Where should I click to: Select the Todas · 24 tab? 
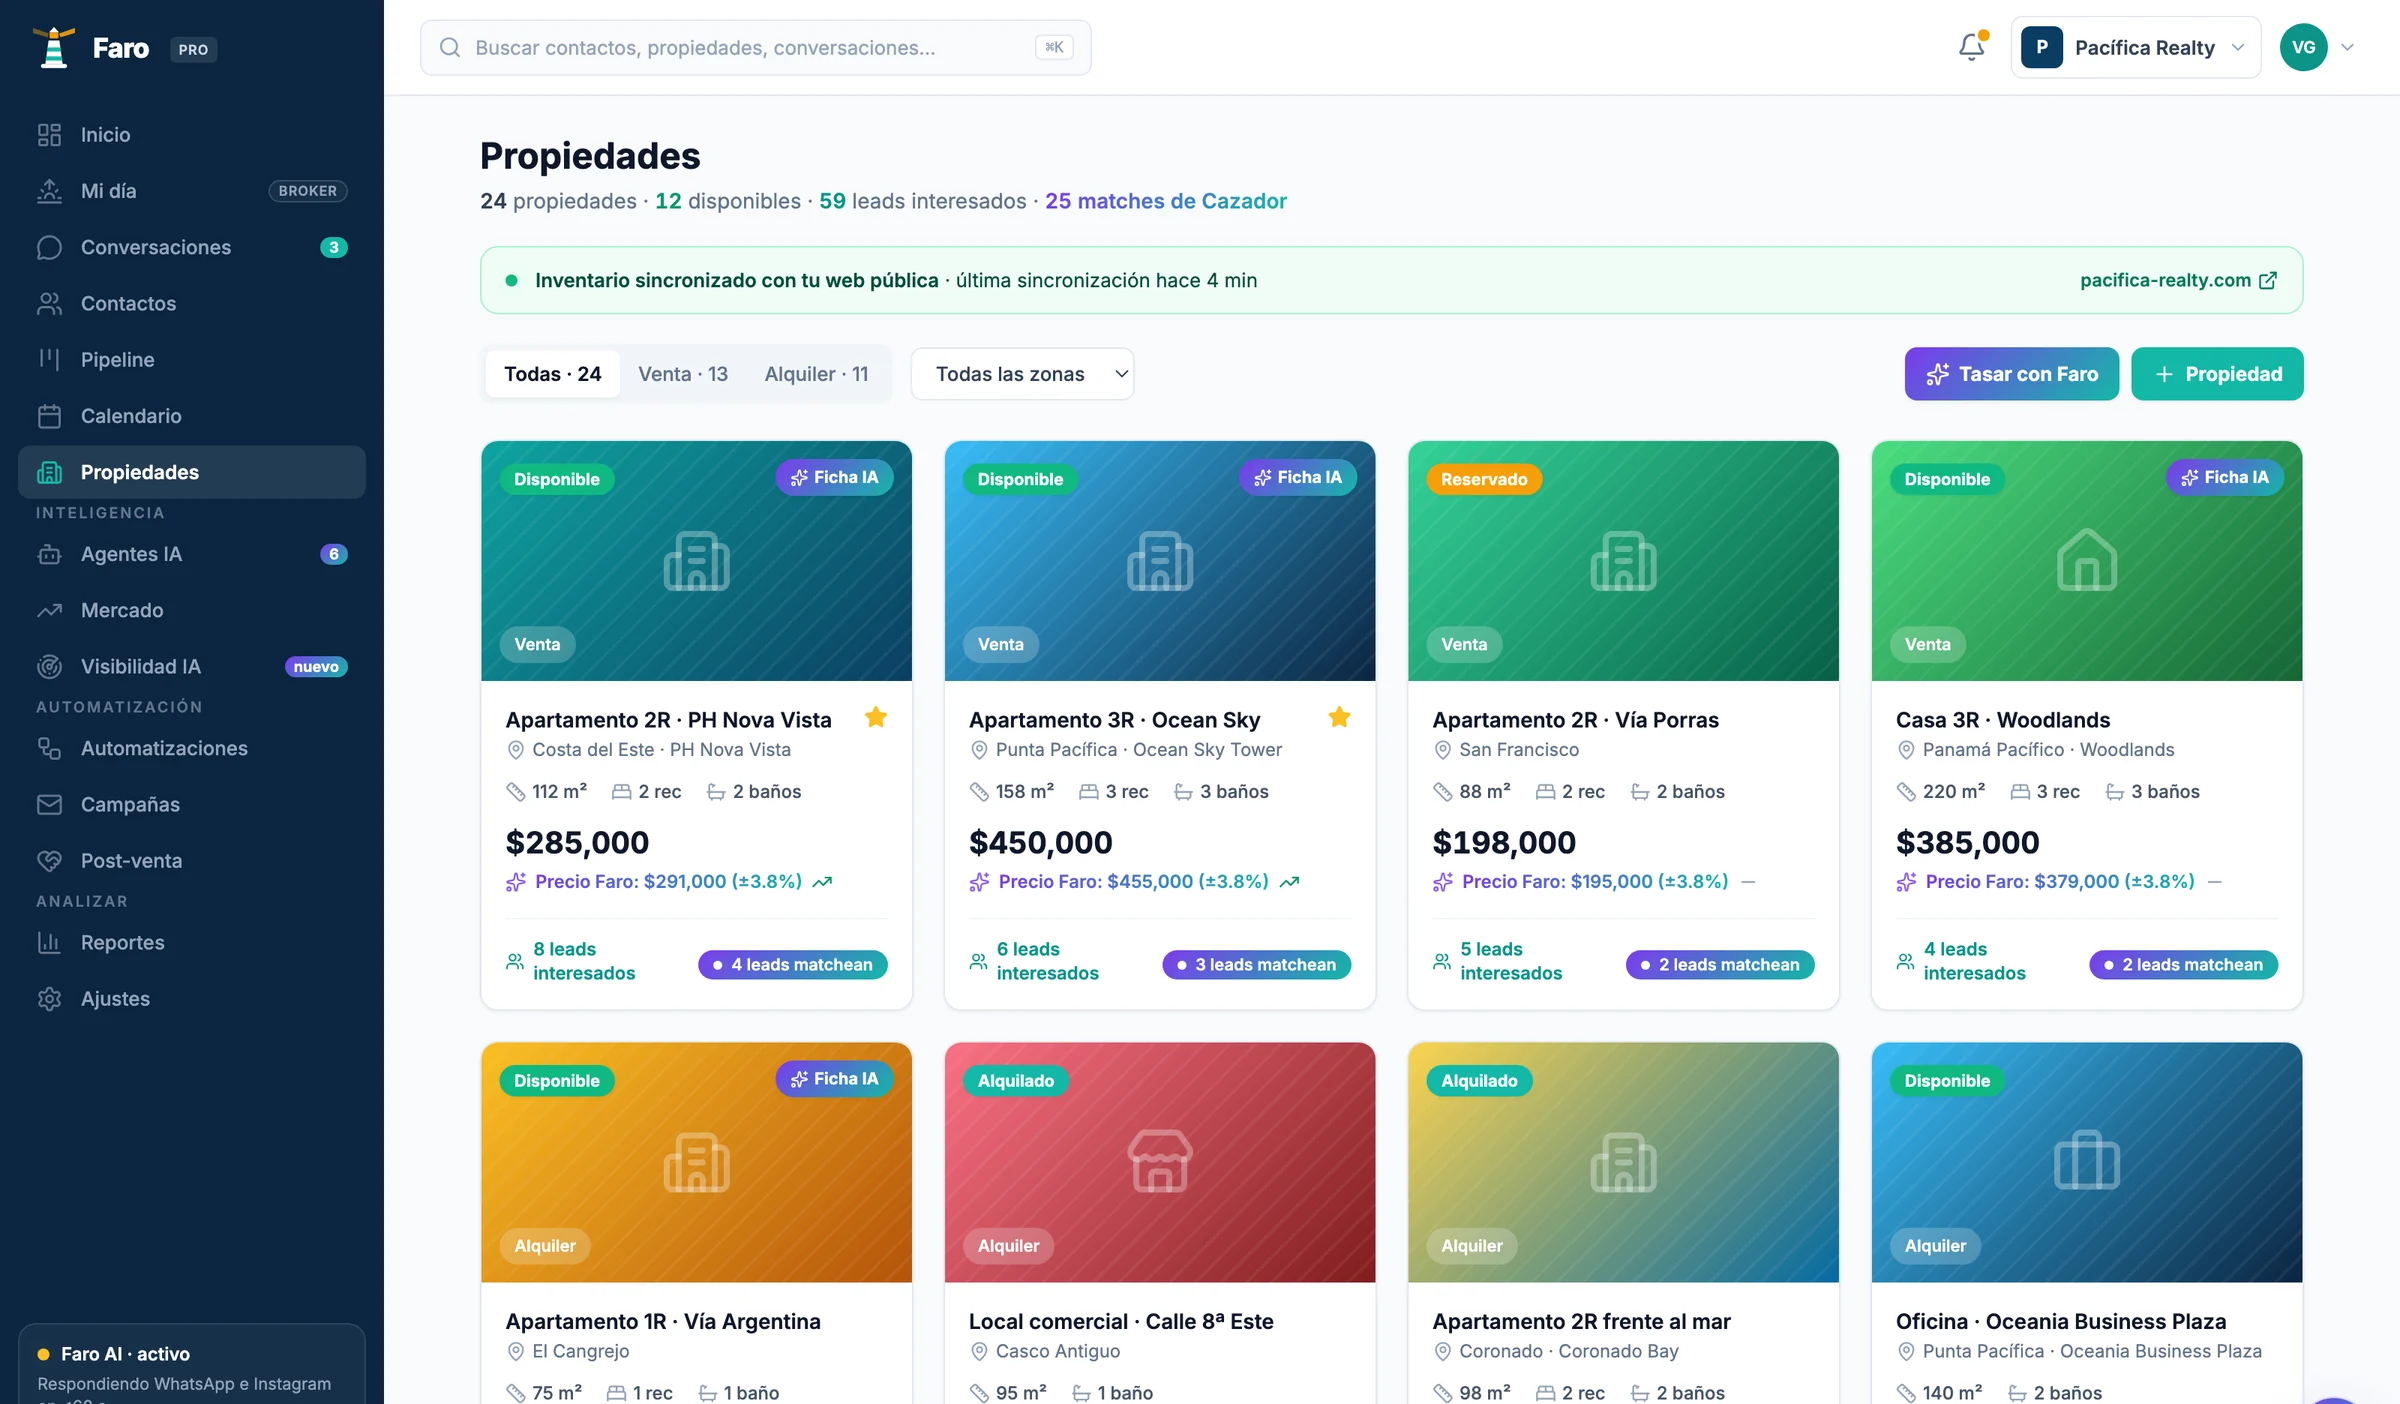tap(552, 374)
